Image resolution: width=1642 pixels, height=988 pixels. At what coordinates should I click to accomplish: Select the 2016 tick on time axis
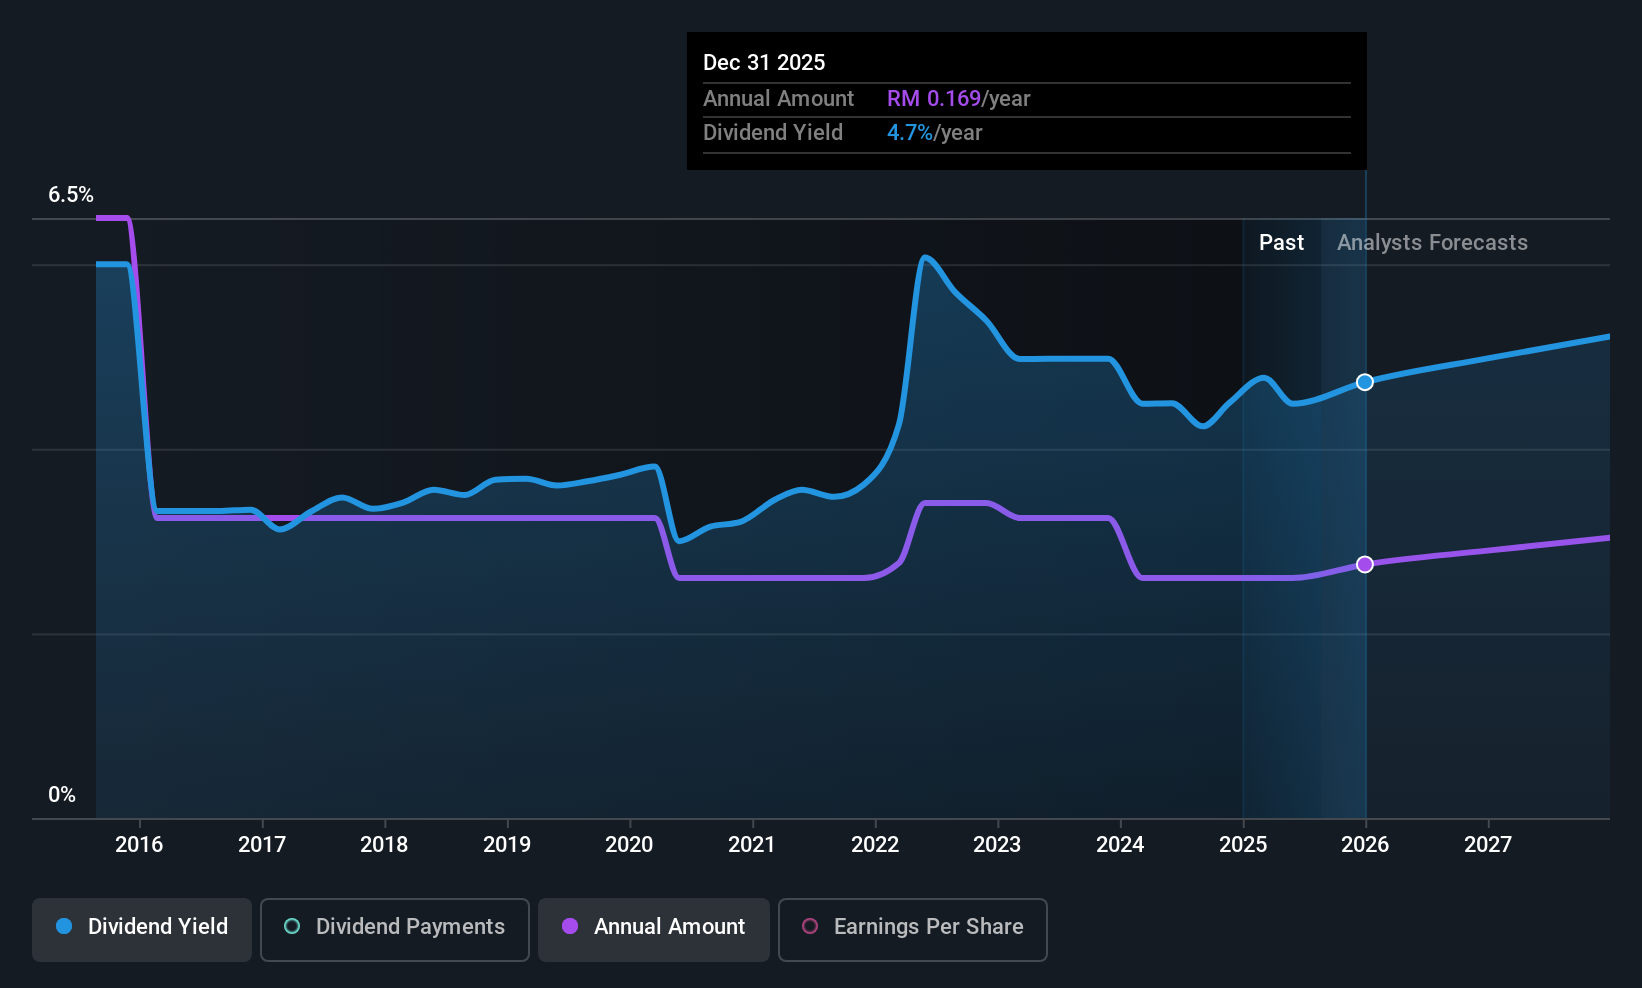click(139, 845)
